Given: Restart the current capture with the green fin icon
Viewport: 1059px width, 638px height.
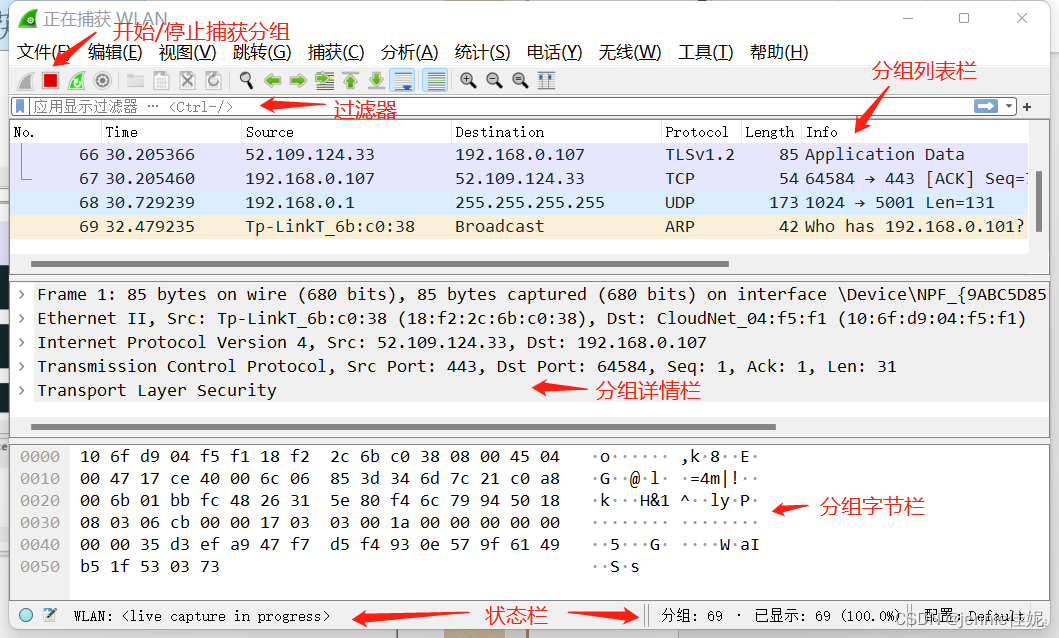Looking at the screenshot, I should pyautogui.click(x=76, y=81).
